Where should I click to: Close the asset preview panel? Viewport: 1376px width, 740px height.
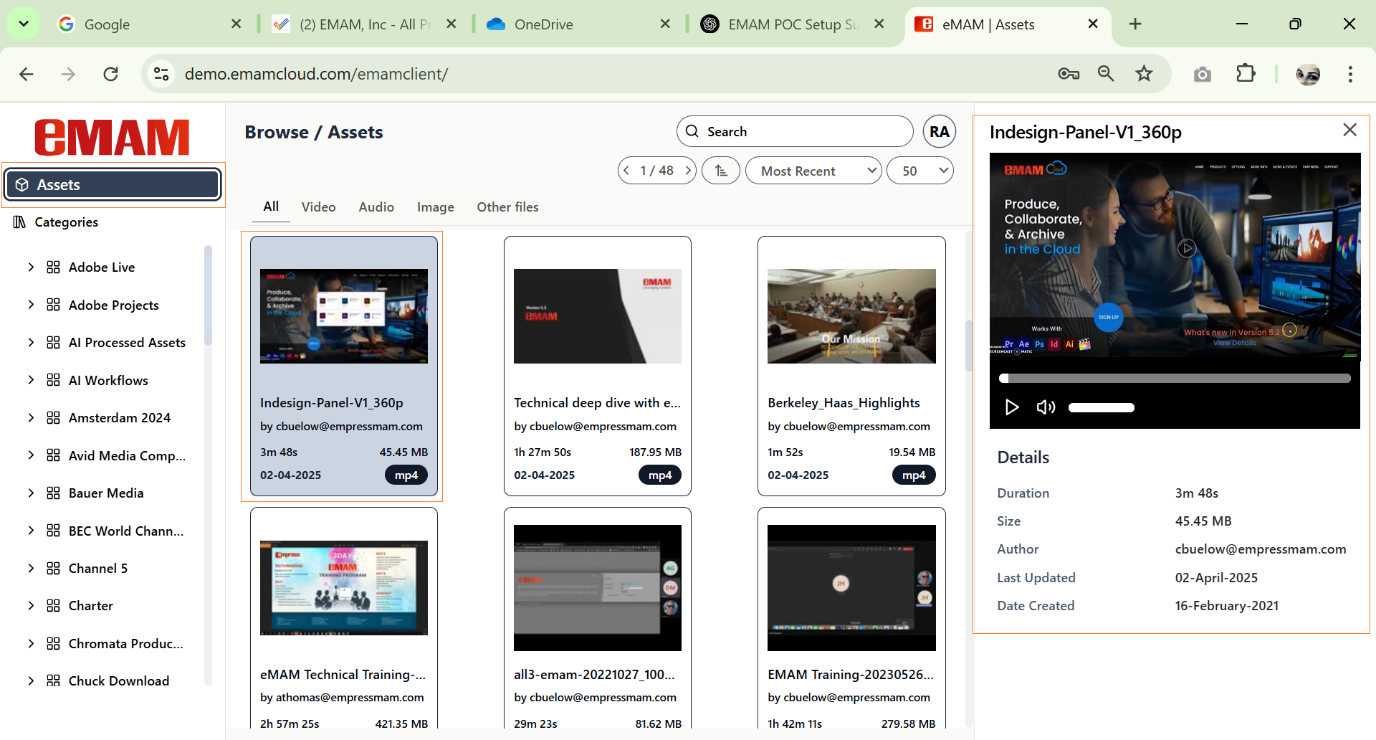(x=1350, y=130)
